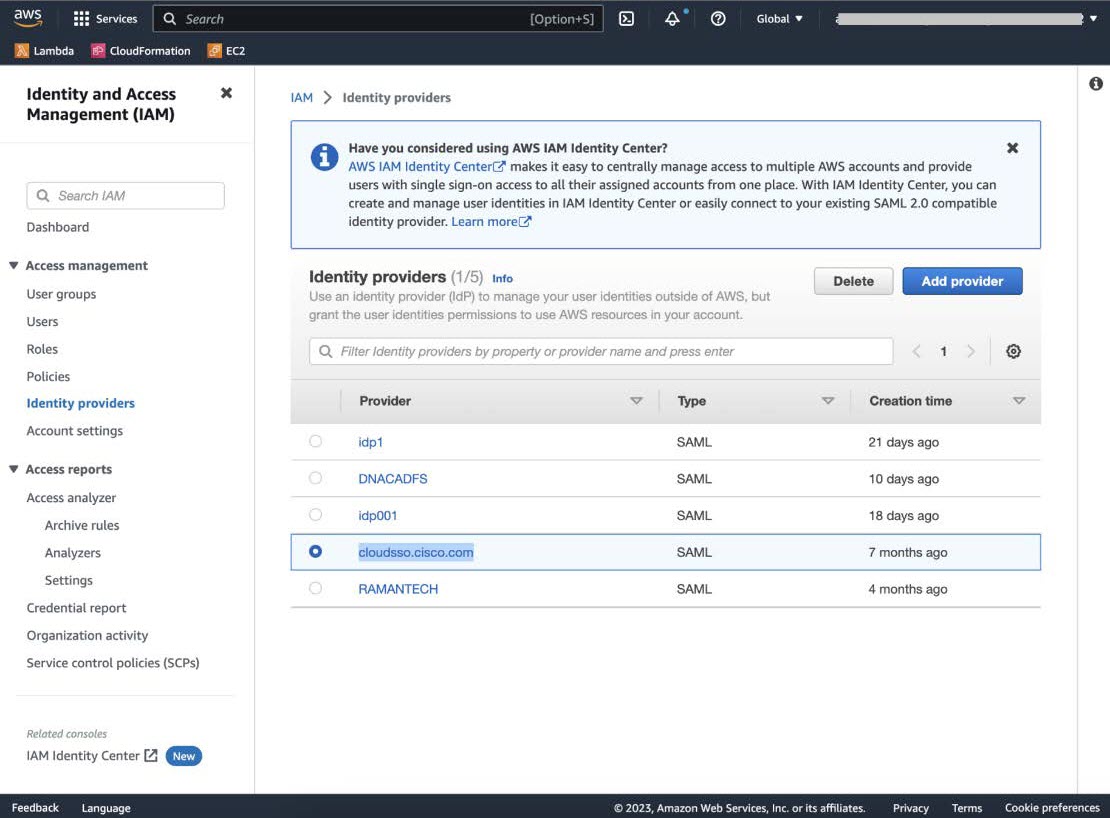Open the EC2 shortcut in favorites bar
This screenshot has height=818, width=1110.
(x=227, y=51)
